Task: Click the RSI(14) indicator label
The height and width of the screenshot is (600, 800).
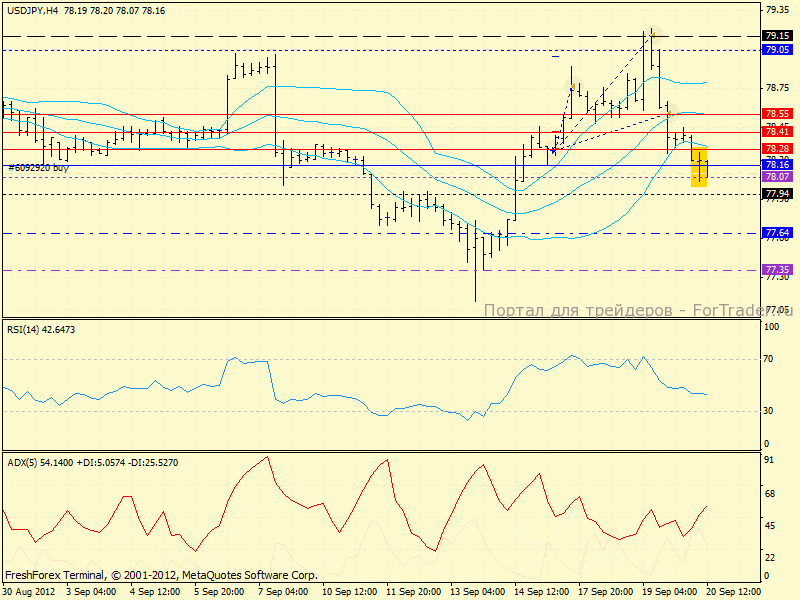Action: (x=40, y=329)
